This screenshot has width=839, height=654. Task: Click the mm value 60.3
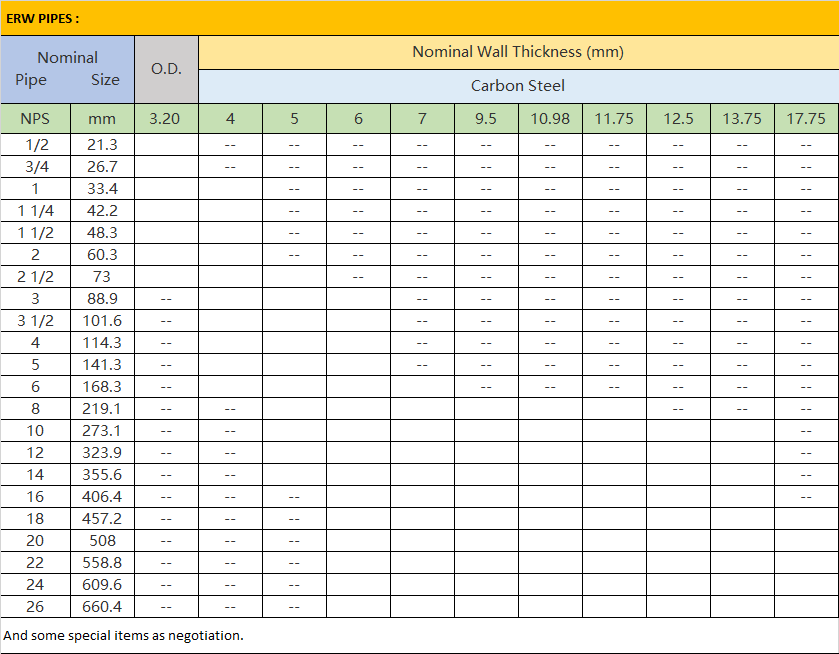point(102,254)
